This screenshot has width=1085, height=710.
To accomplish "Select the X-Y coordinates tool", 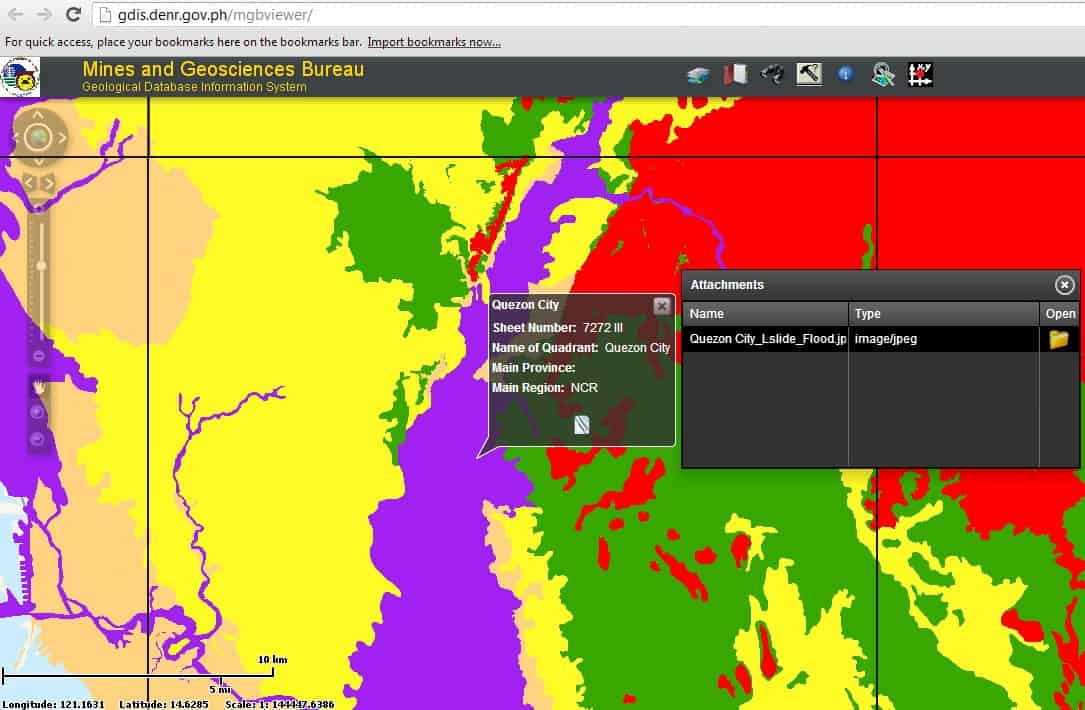I will (x=920, y=75).
